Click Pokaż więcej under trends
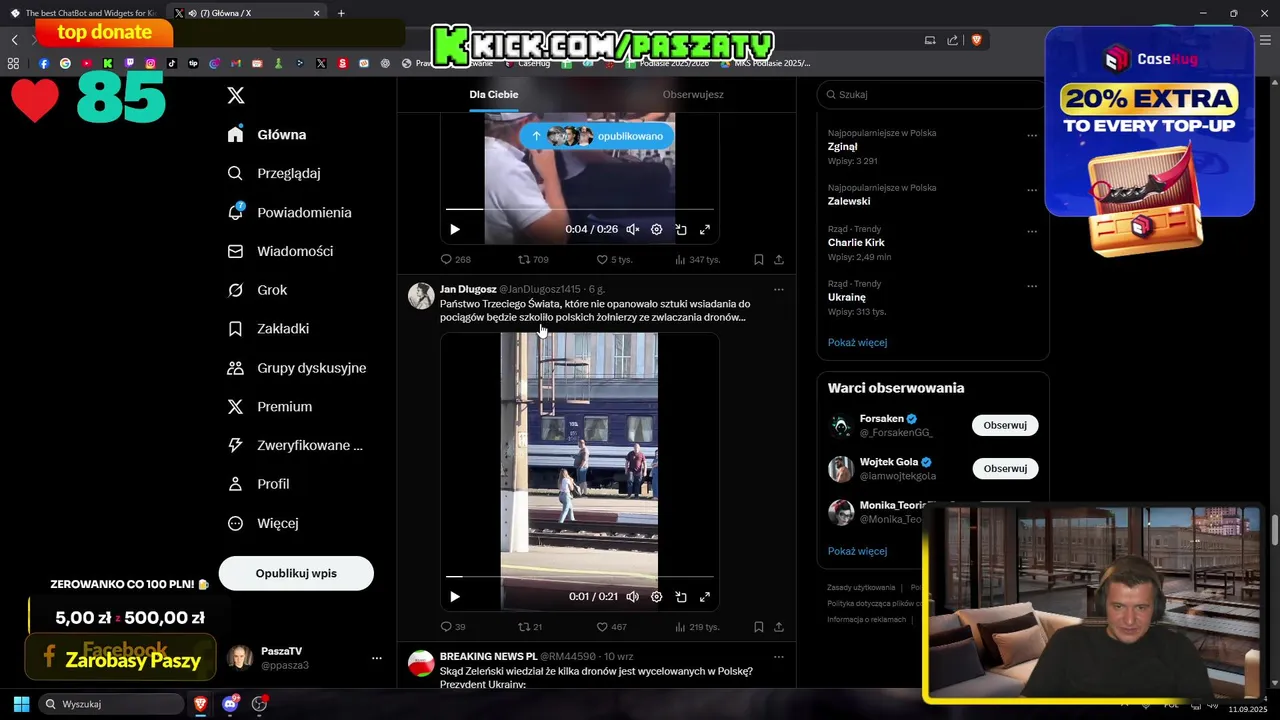 pyautogui.click(x=857, y=342)
